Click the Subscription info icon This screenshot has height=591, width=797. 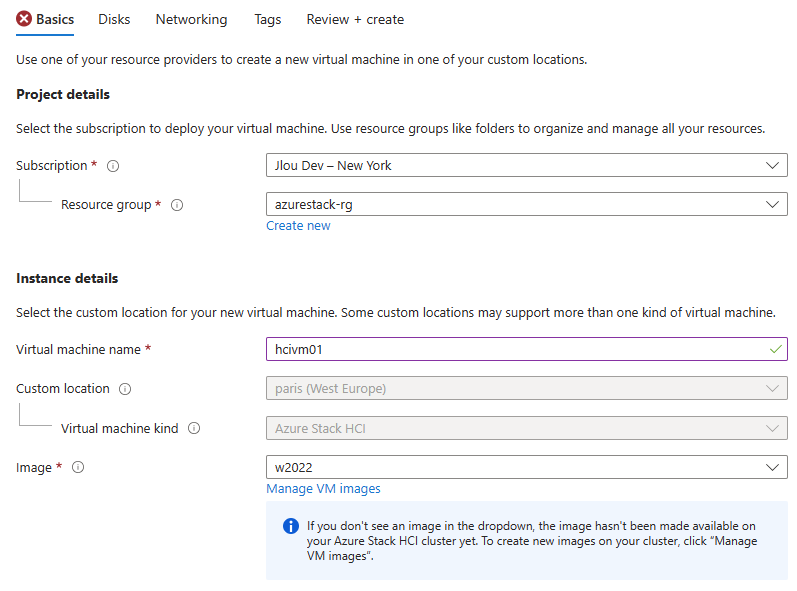(113, 166)
